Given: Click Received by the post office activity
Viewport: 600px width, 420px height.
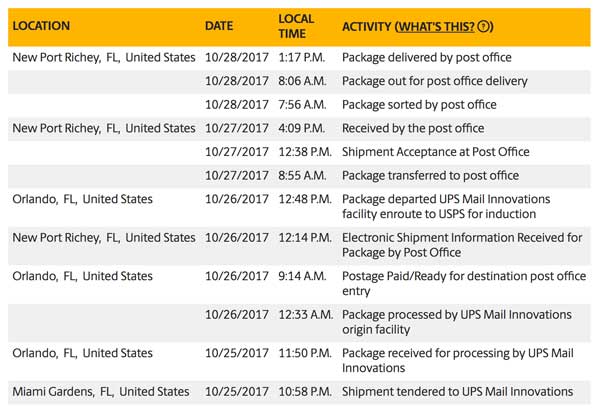Looking at the screenshot, I should pyautogui.click(x=413, y=129).
